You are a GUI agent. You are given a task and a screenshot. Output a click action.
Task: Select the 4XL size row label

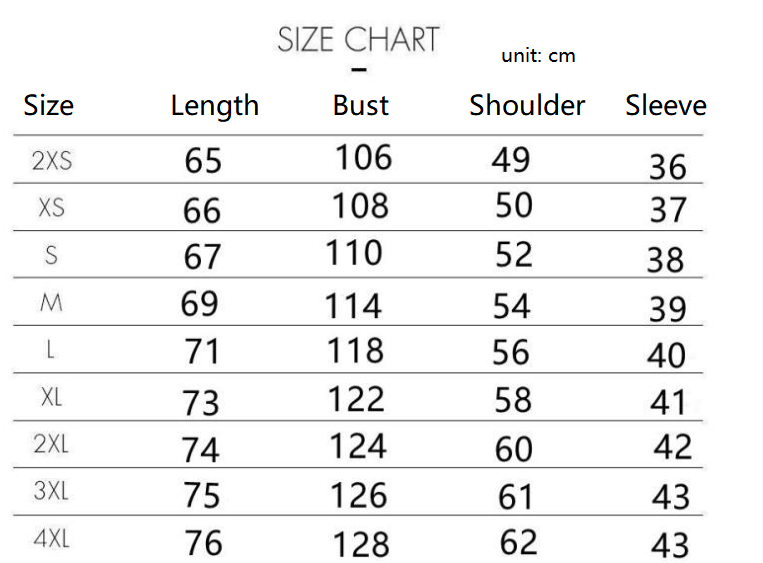(x=52, y=539)
